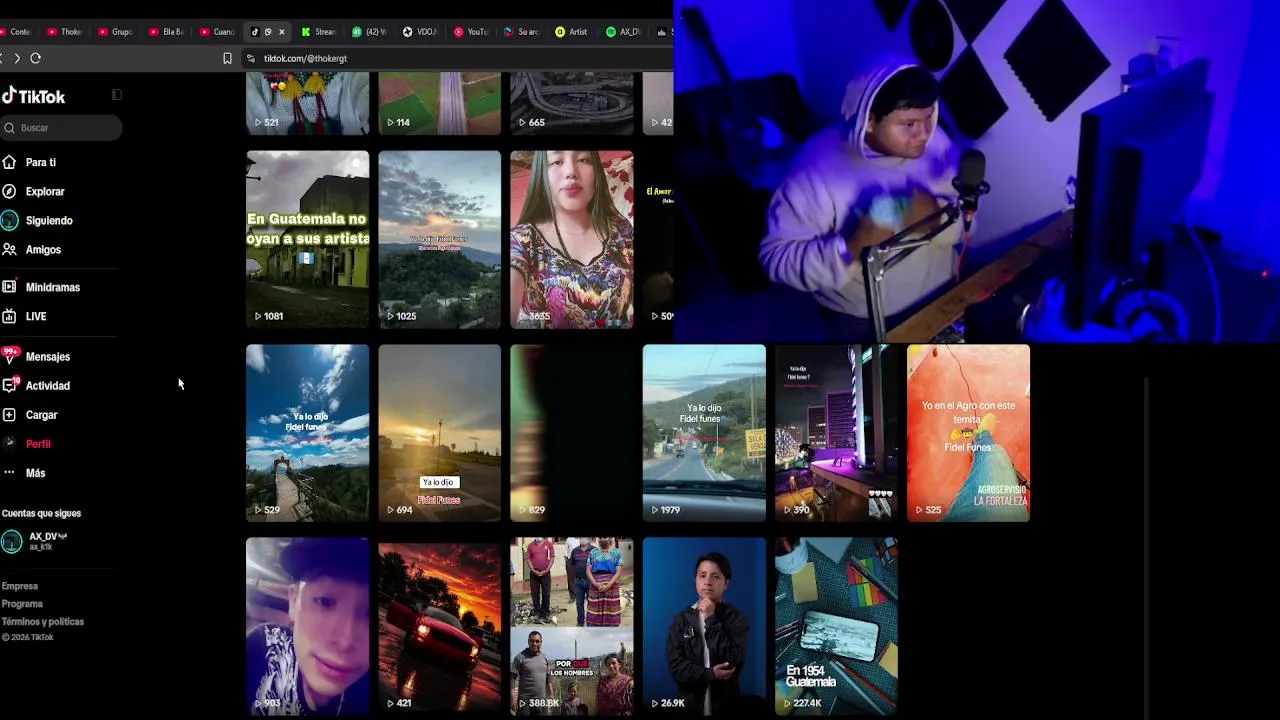This screenshot has height=720, width=1280.
Task: Click the Más three-dots icon
Action: [x=9, y=472]
